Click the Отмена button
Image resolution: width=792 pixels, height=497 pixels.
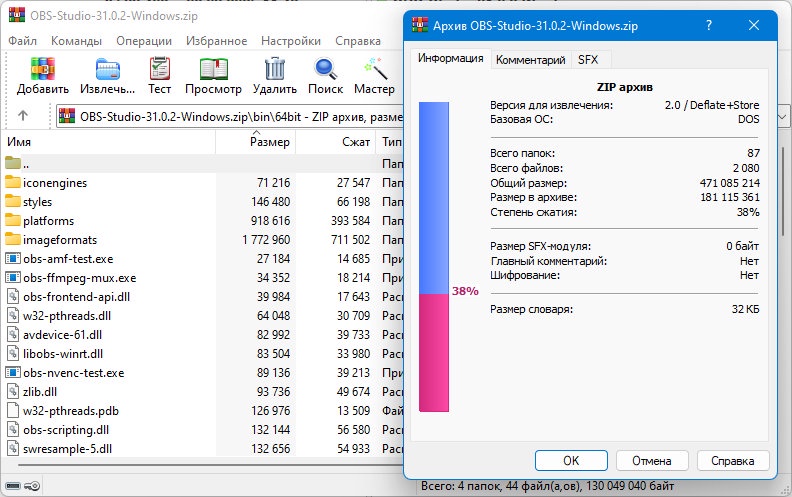(x=652, y=461)
